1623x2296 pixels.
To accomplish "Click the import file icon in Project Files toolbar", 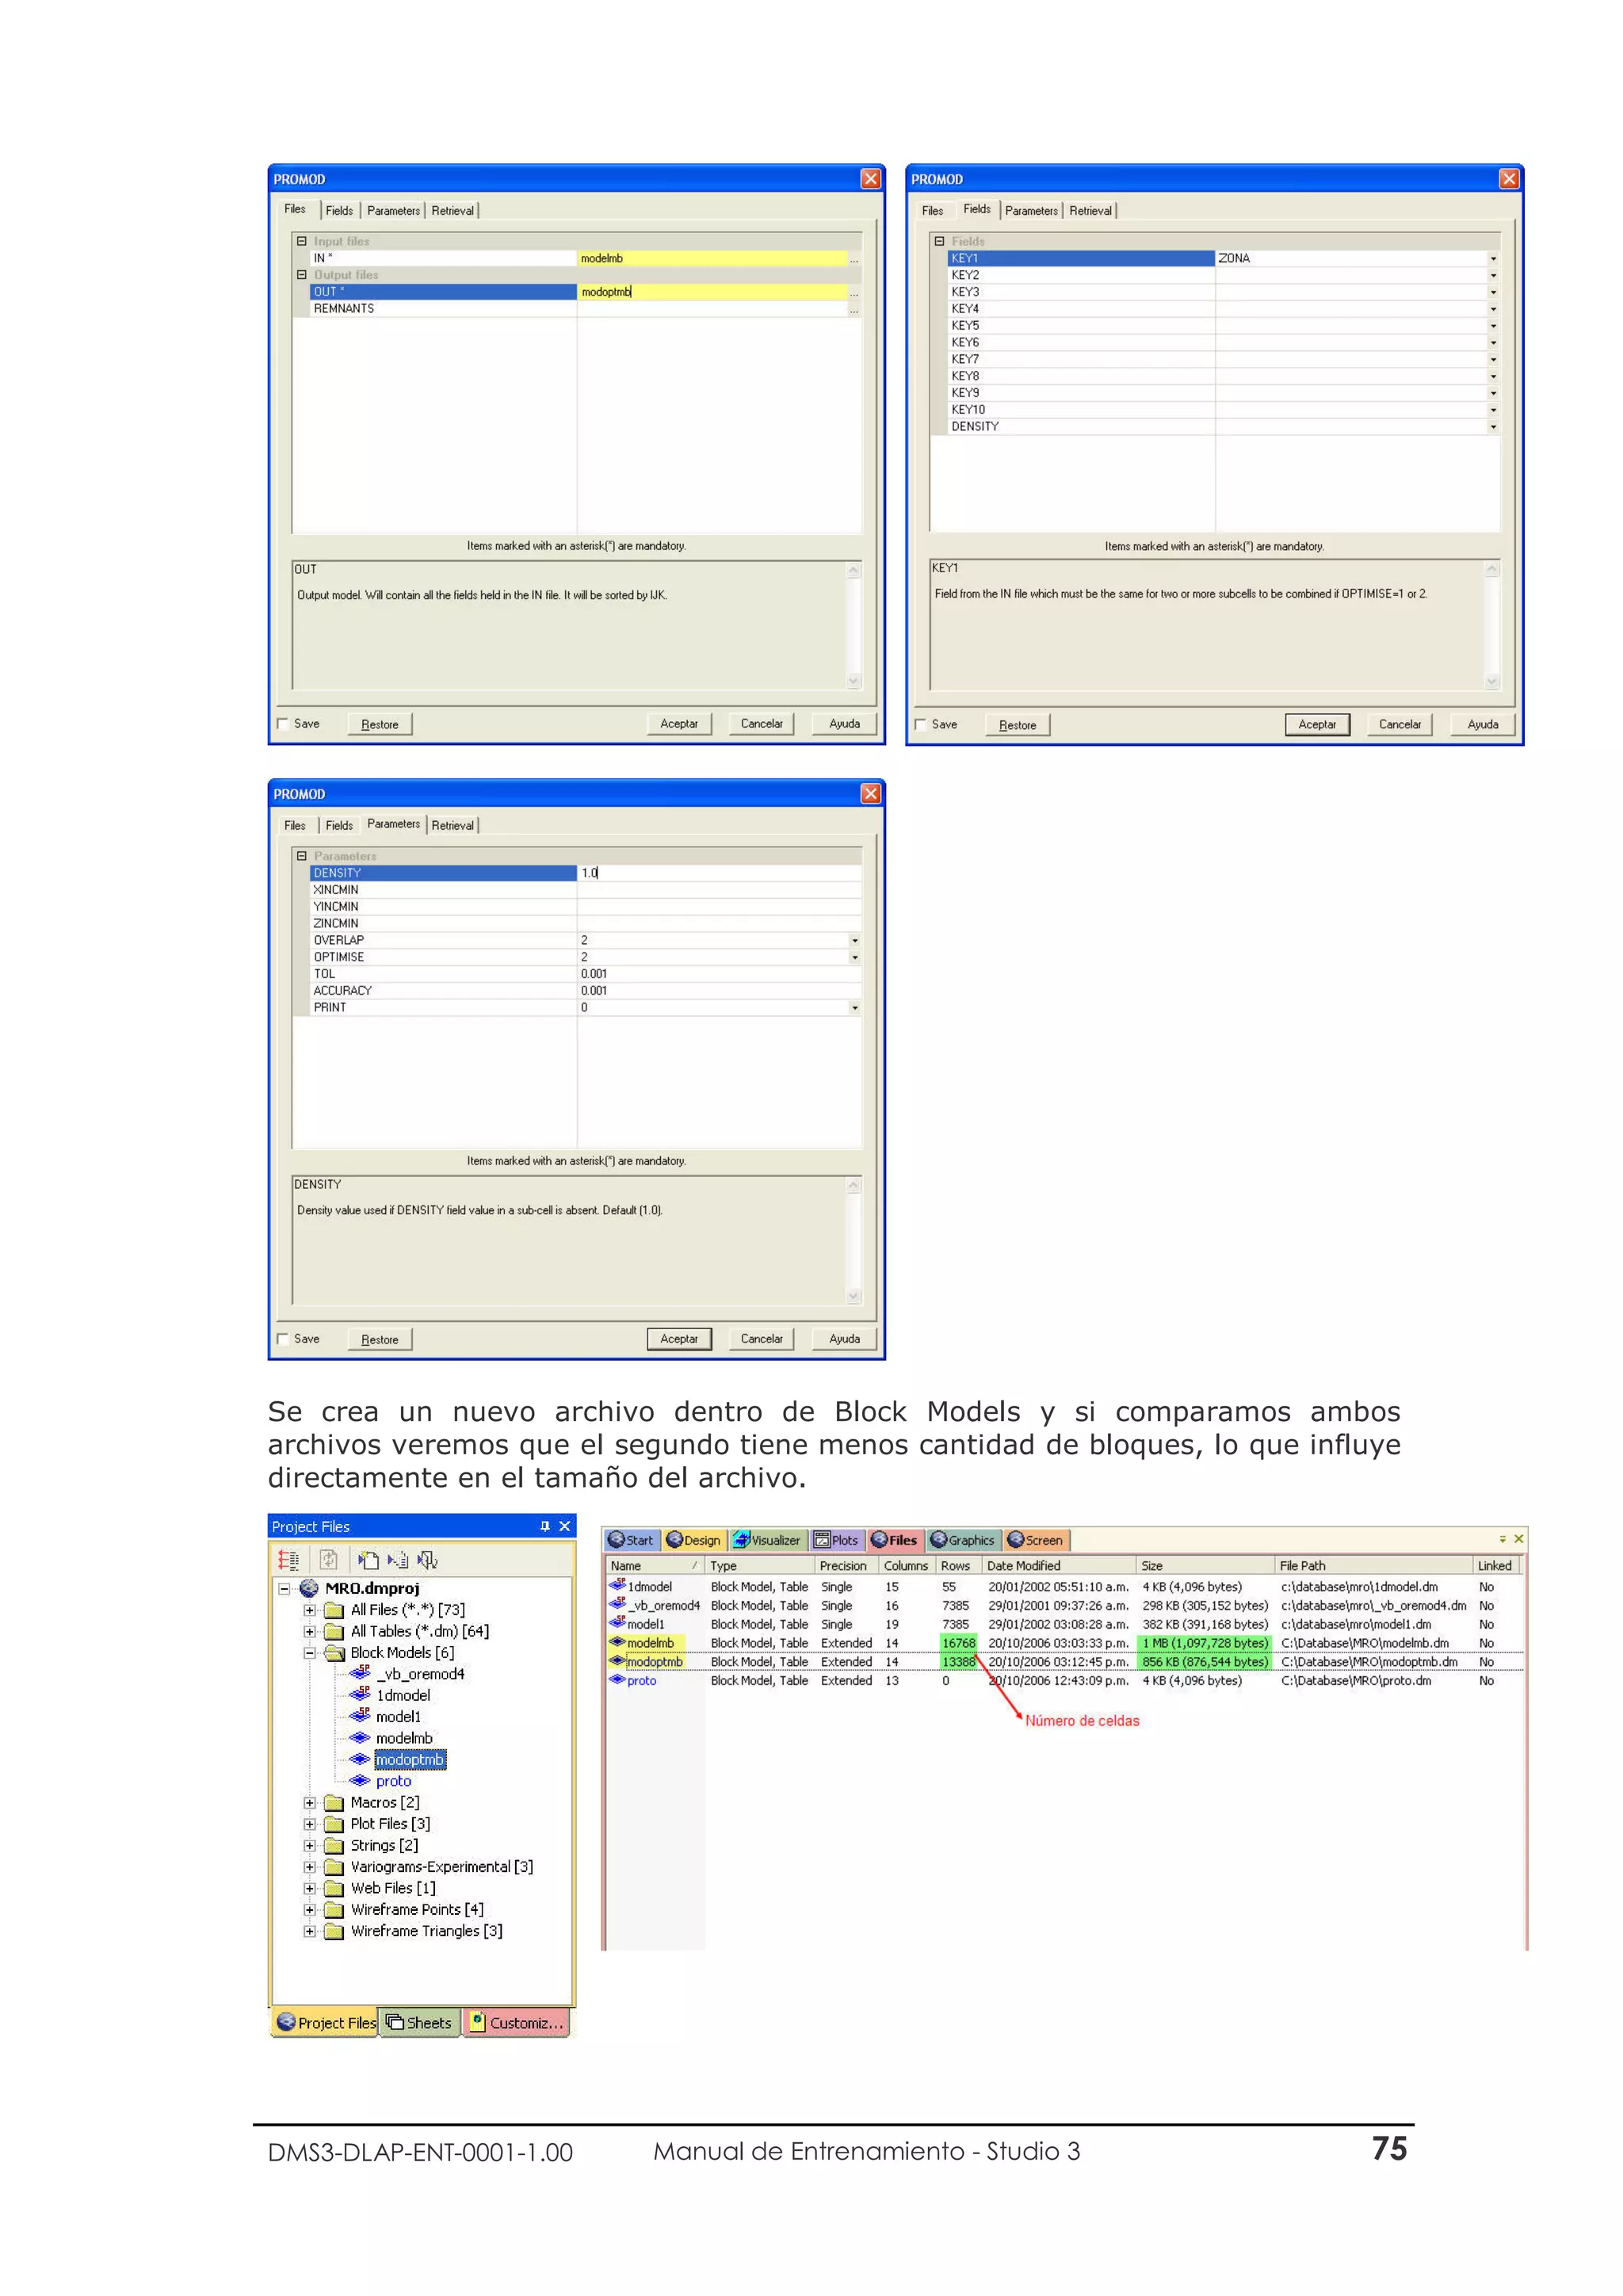I will pos(398,1559).
